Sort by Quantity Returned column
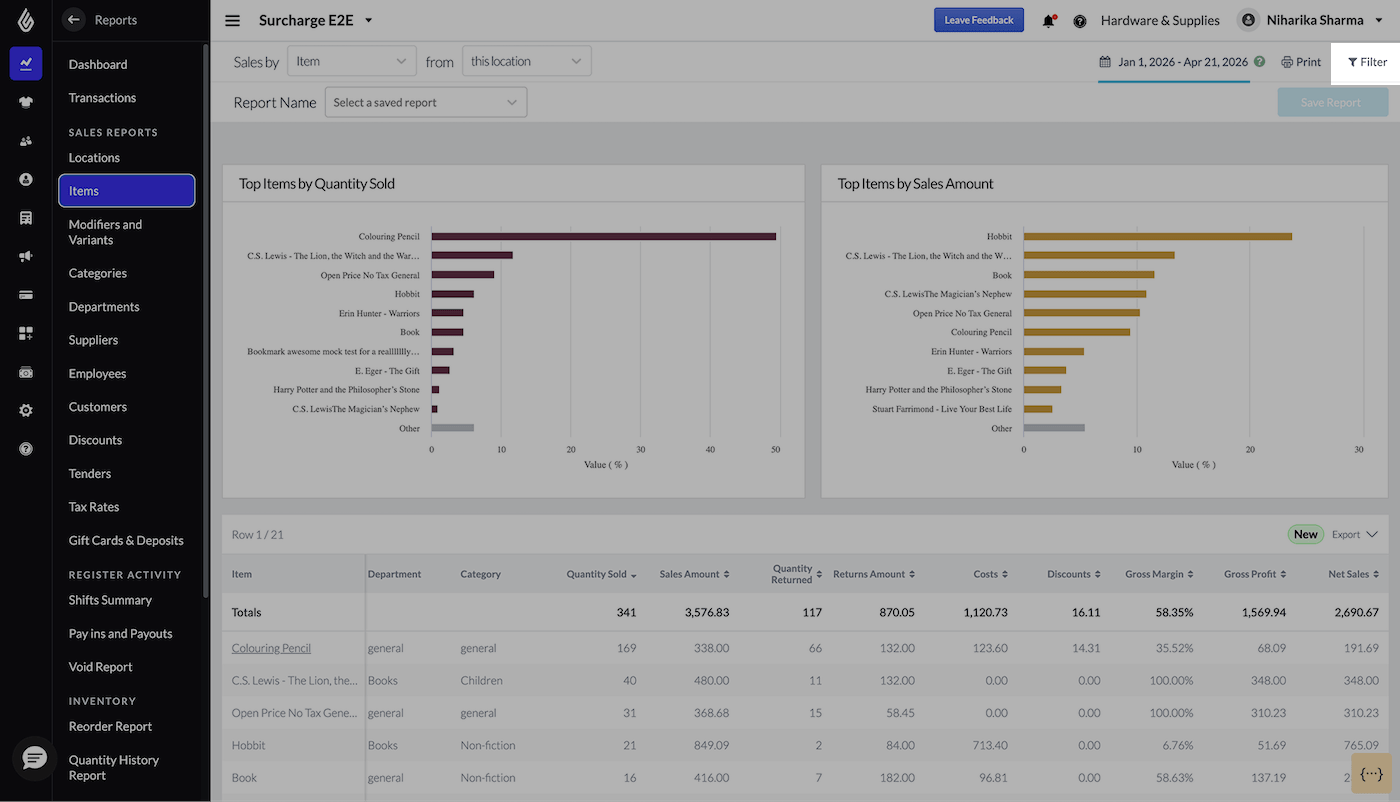Image resolution: width=1400 pixels, height=802 pixels. pyautogui.click(x=796, y=574)
